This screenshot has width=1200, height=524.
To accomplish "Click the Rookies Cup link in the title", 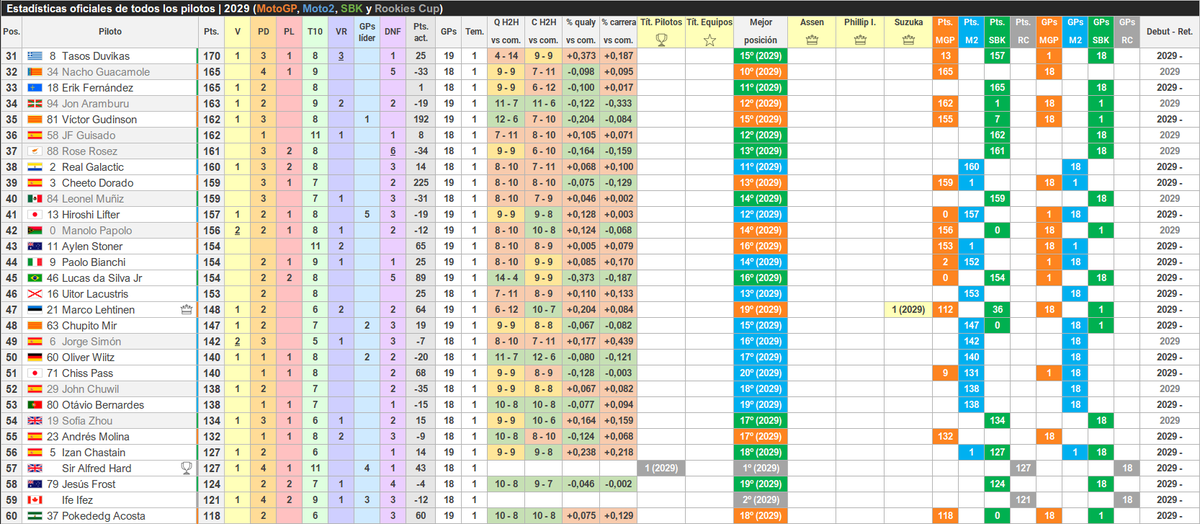I will point(408,8).
